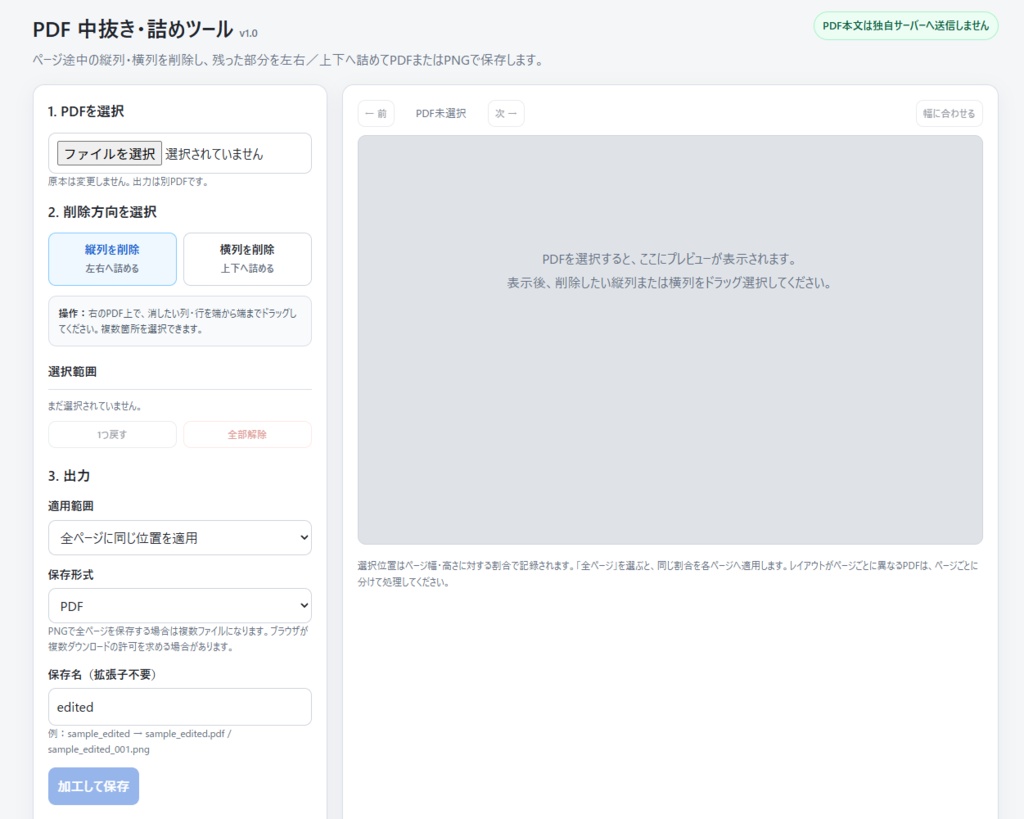Click the 1つ戻す undo button
The image size is (1024, 819).
(112, 434)
